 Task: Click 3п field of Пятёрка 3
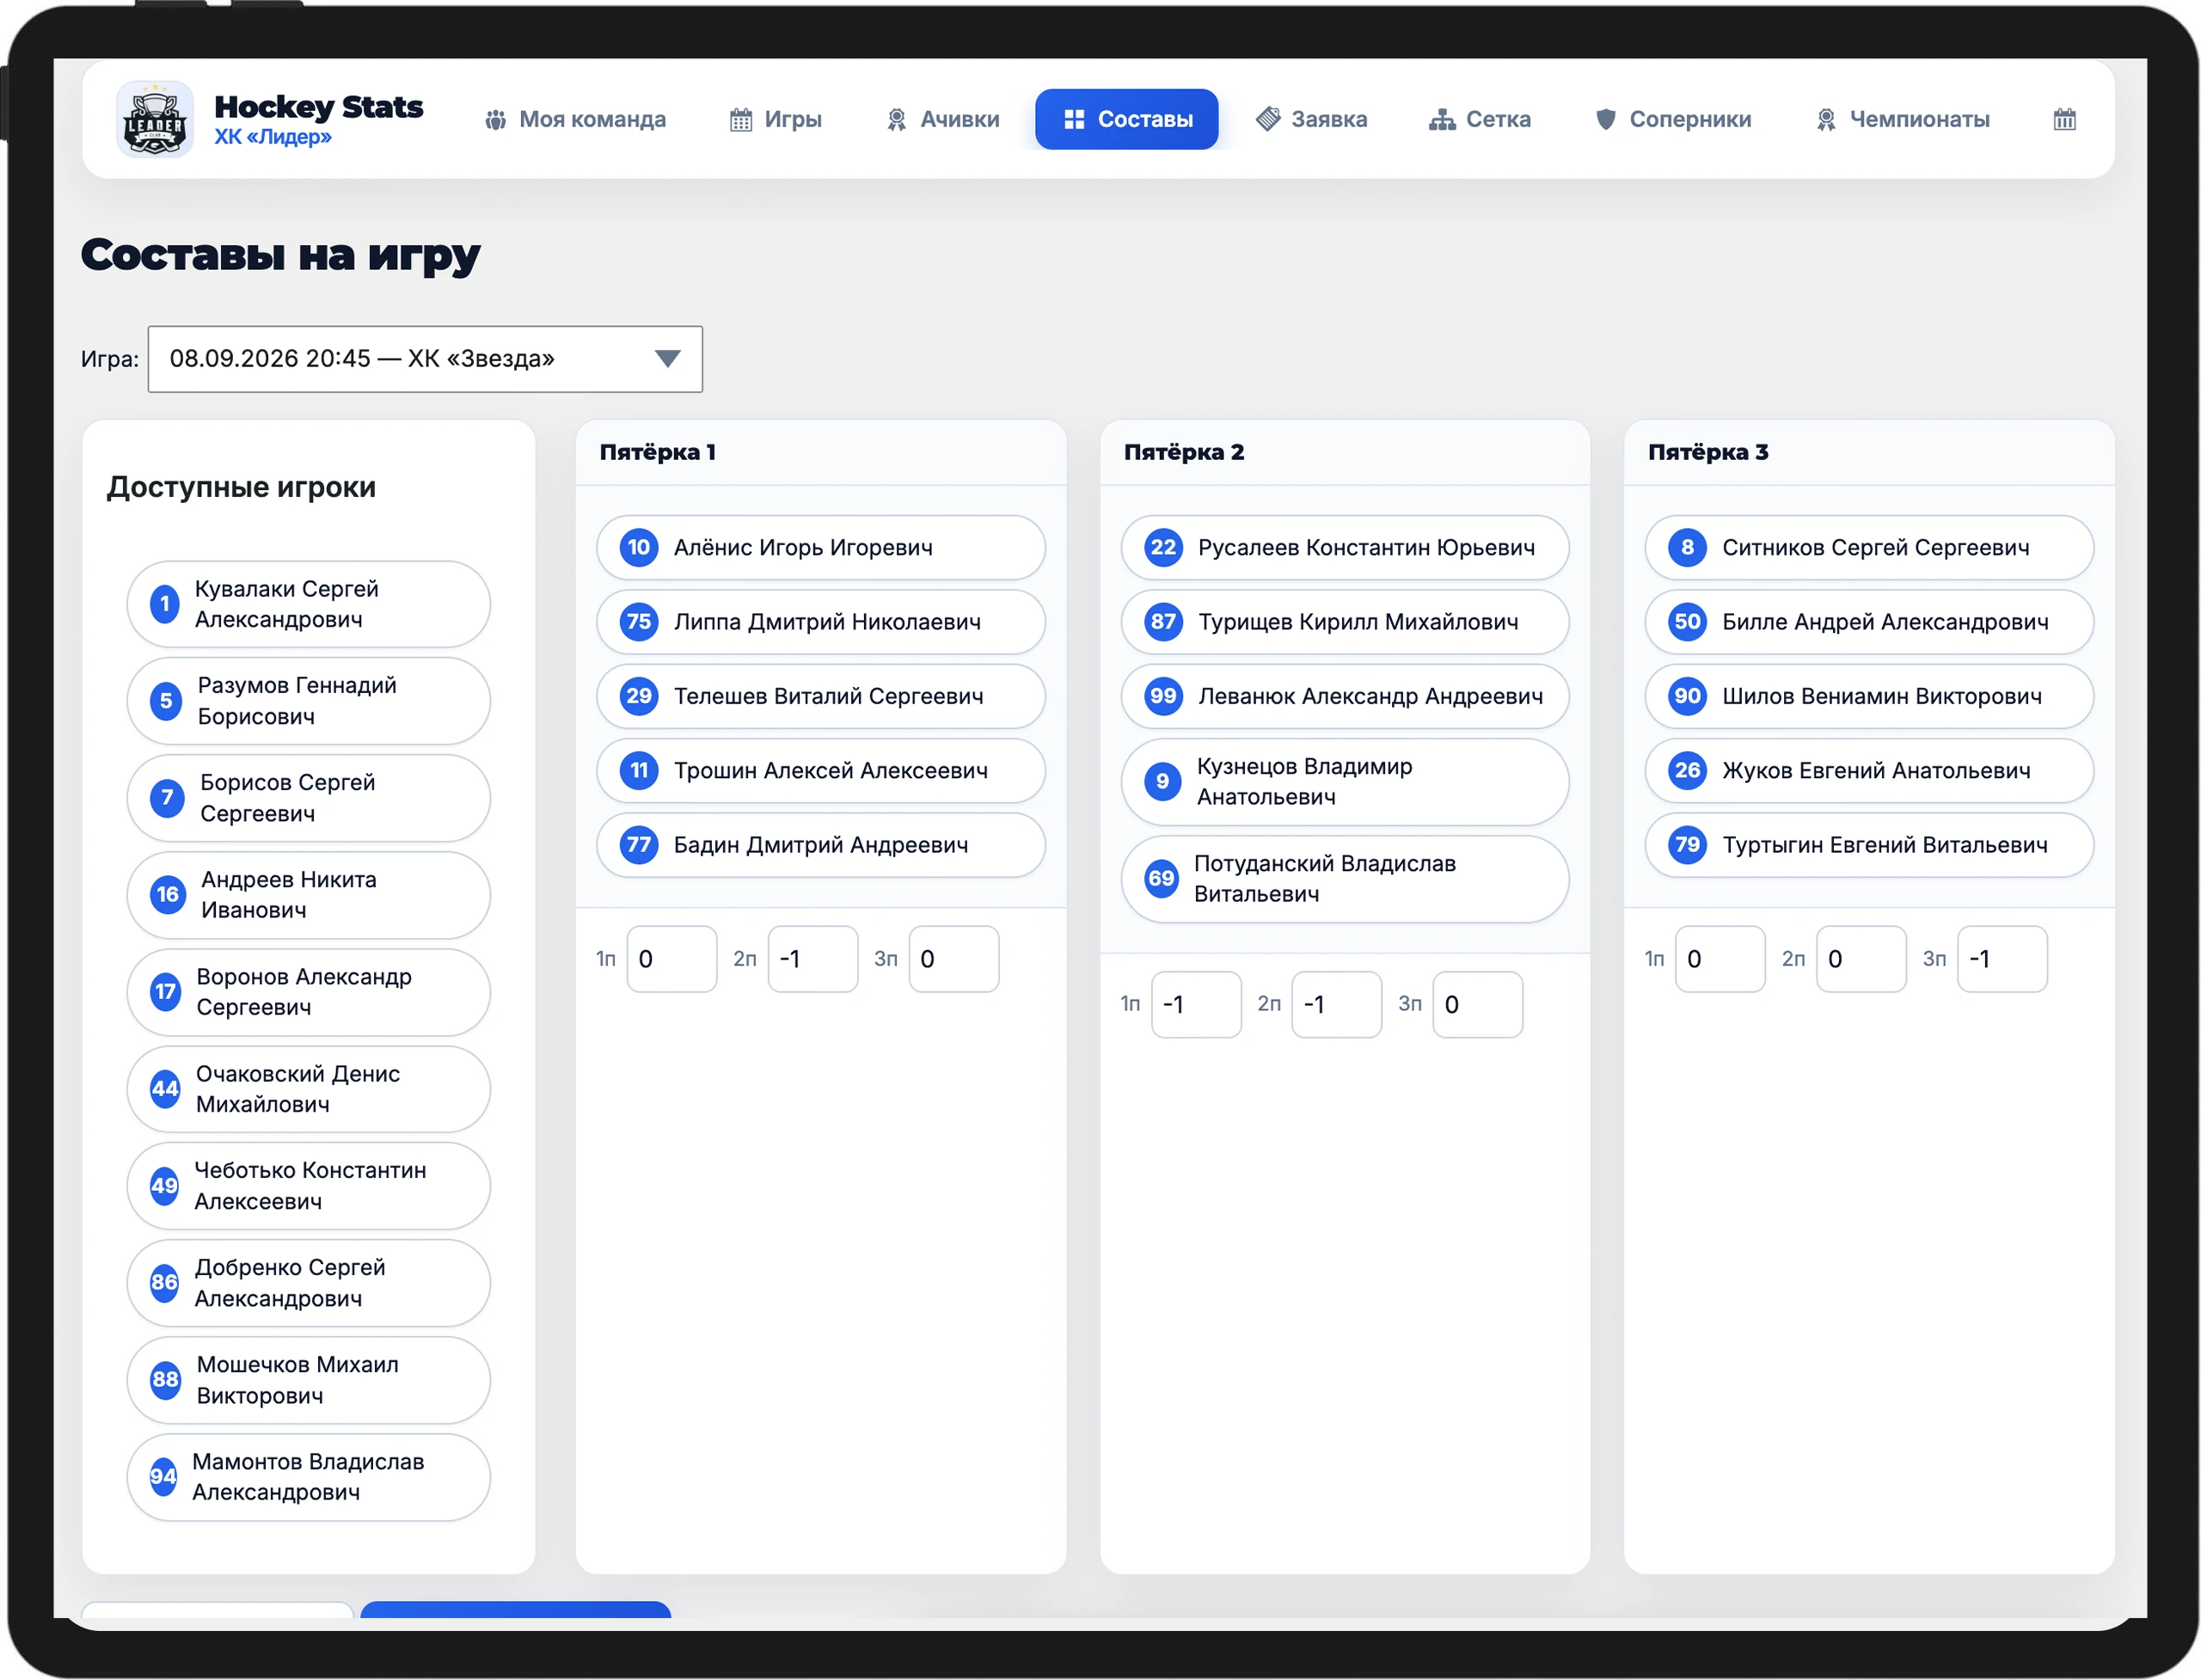point(2001,958)
